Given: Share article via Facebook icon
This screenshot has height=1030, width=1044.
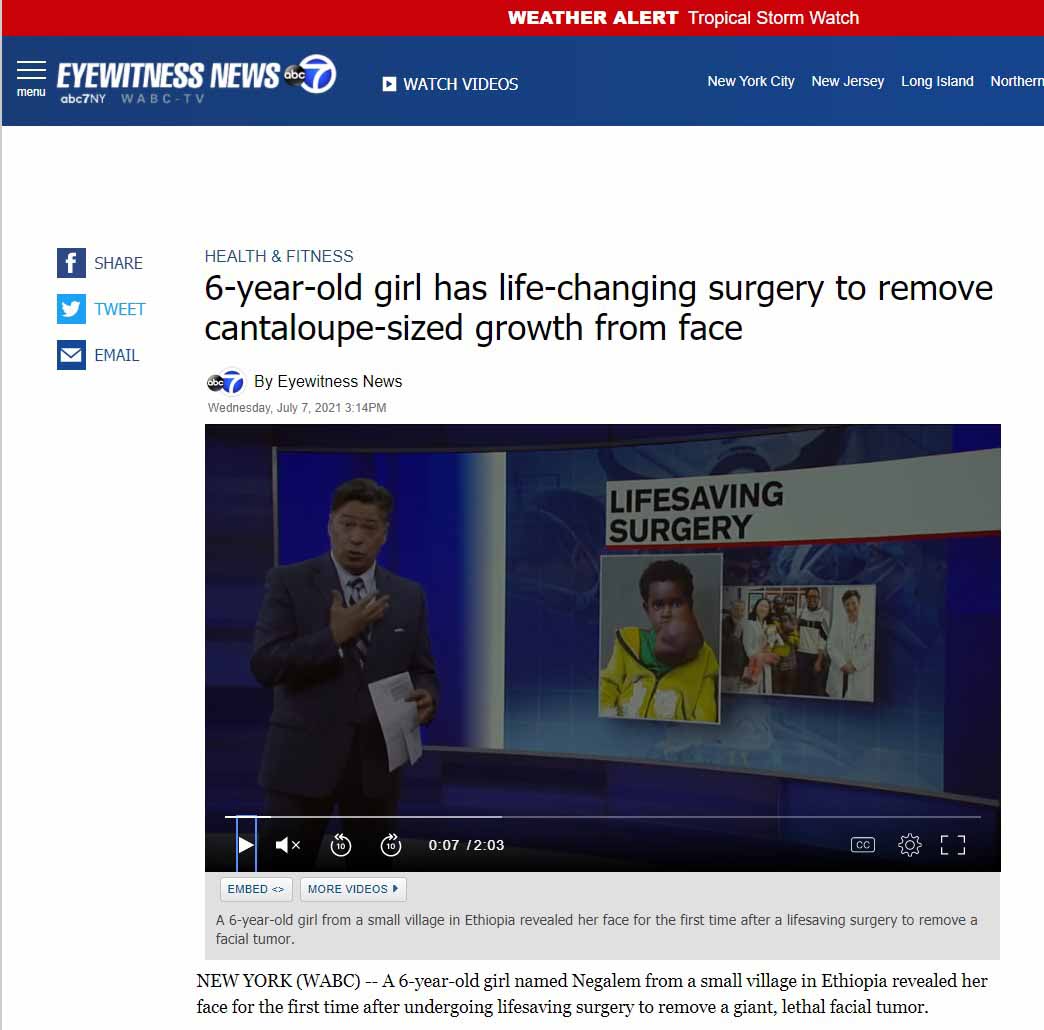Looking at the screenshot, I should [71, 263].
